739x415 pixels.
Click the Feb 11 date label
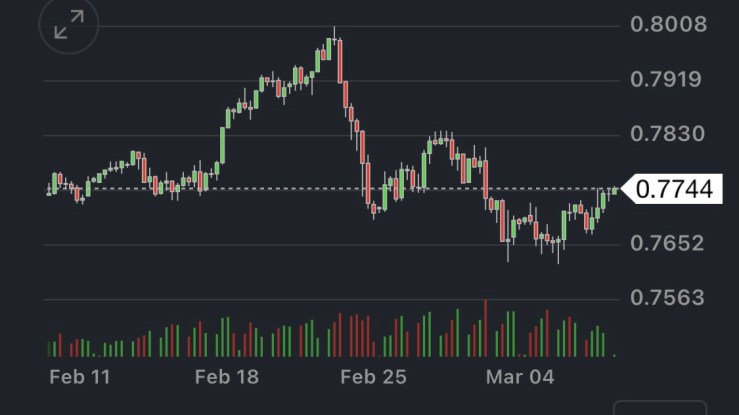[79, 377]
